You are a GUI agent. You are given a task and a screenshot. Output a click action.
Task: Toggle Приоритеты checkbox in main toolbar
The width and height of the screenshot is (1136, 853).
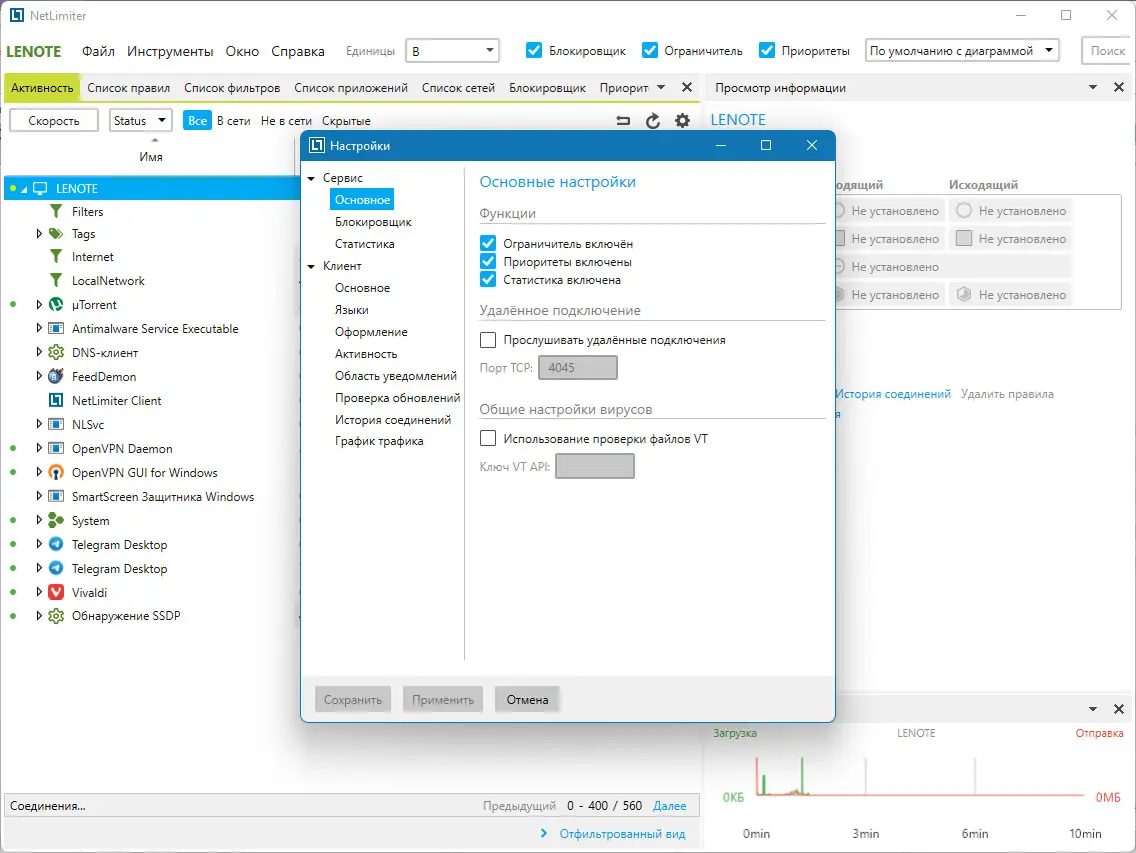tap(767, 50)
